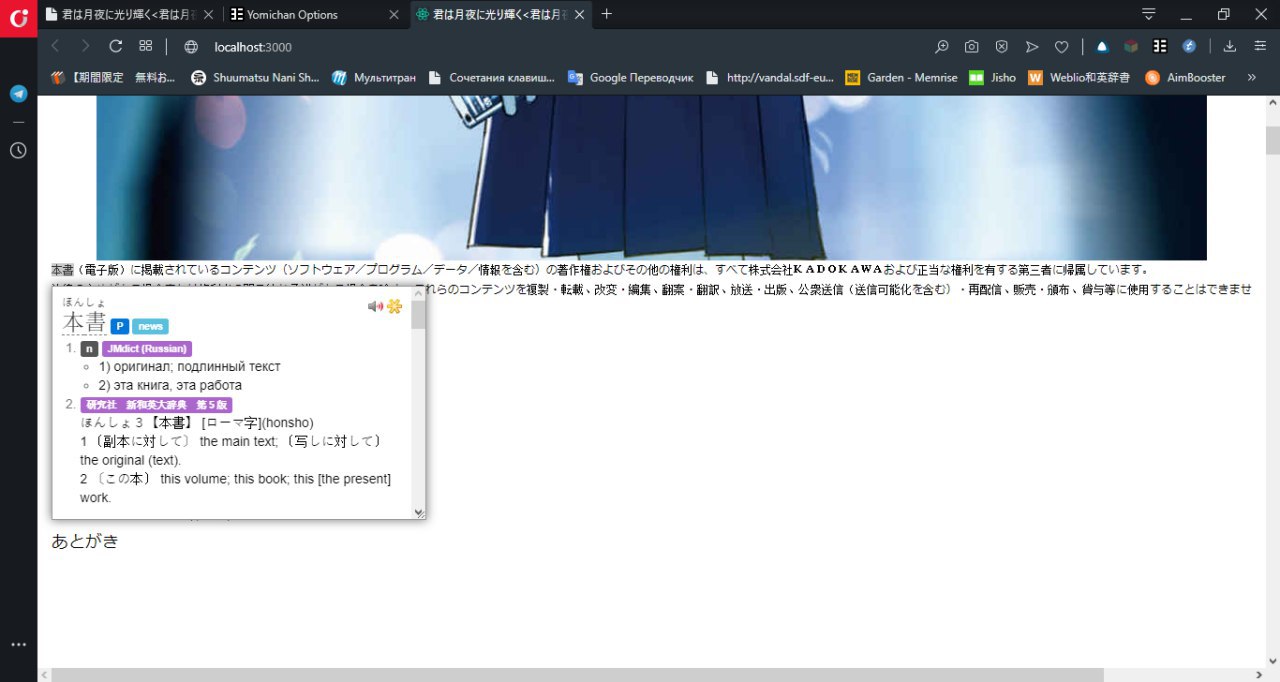1280x682 pixels.
Task: Click the anime illustration image
Action: click(x=651, y=178)
